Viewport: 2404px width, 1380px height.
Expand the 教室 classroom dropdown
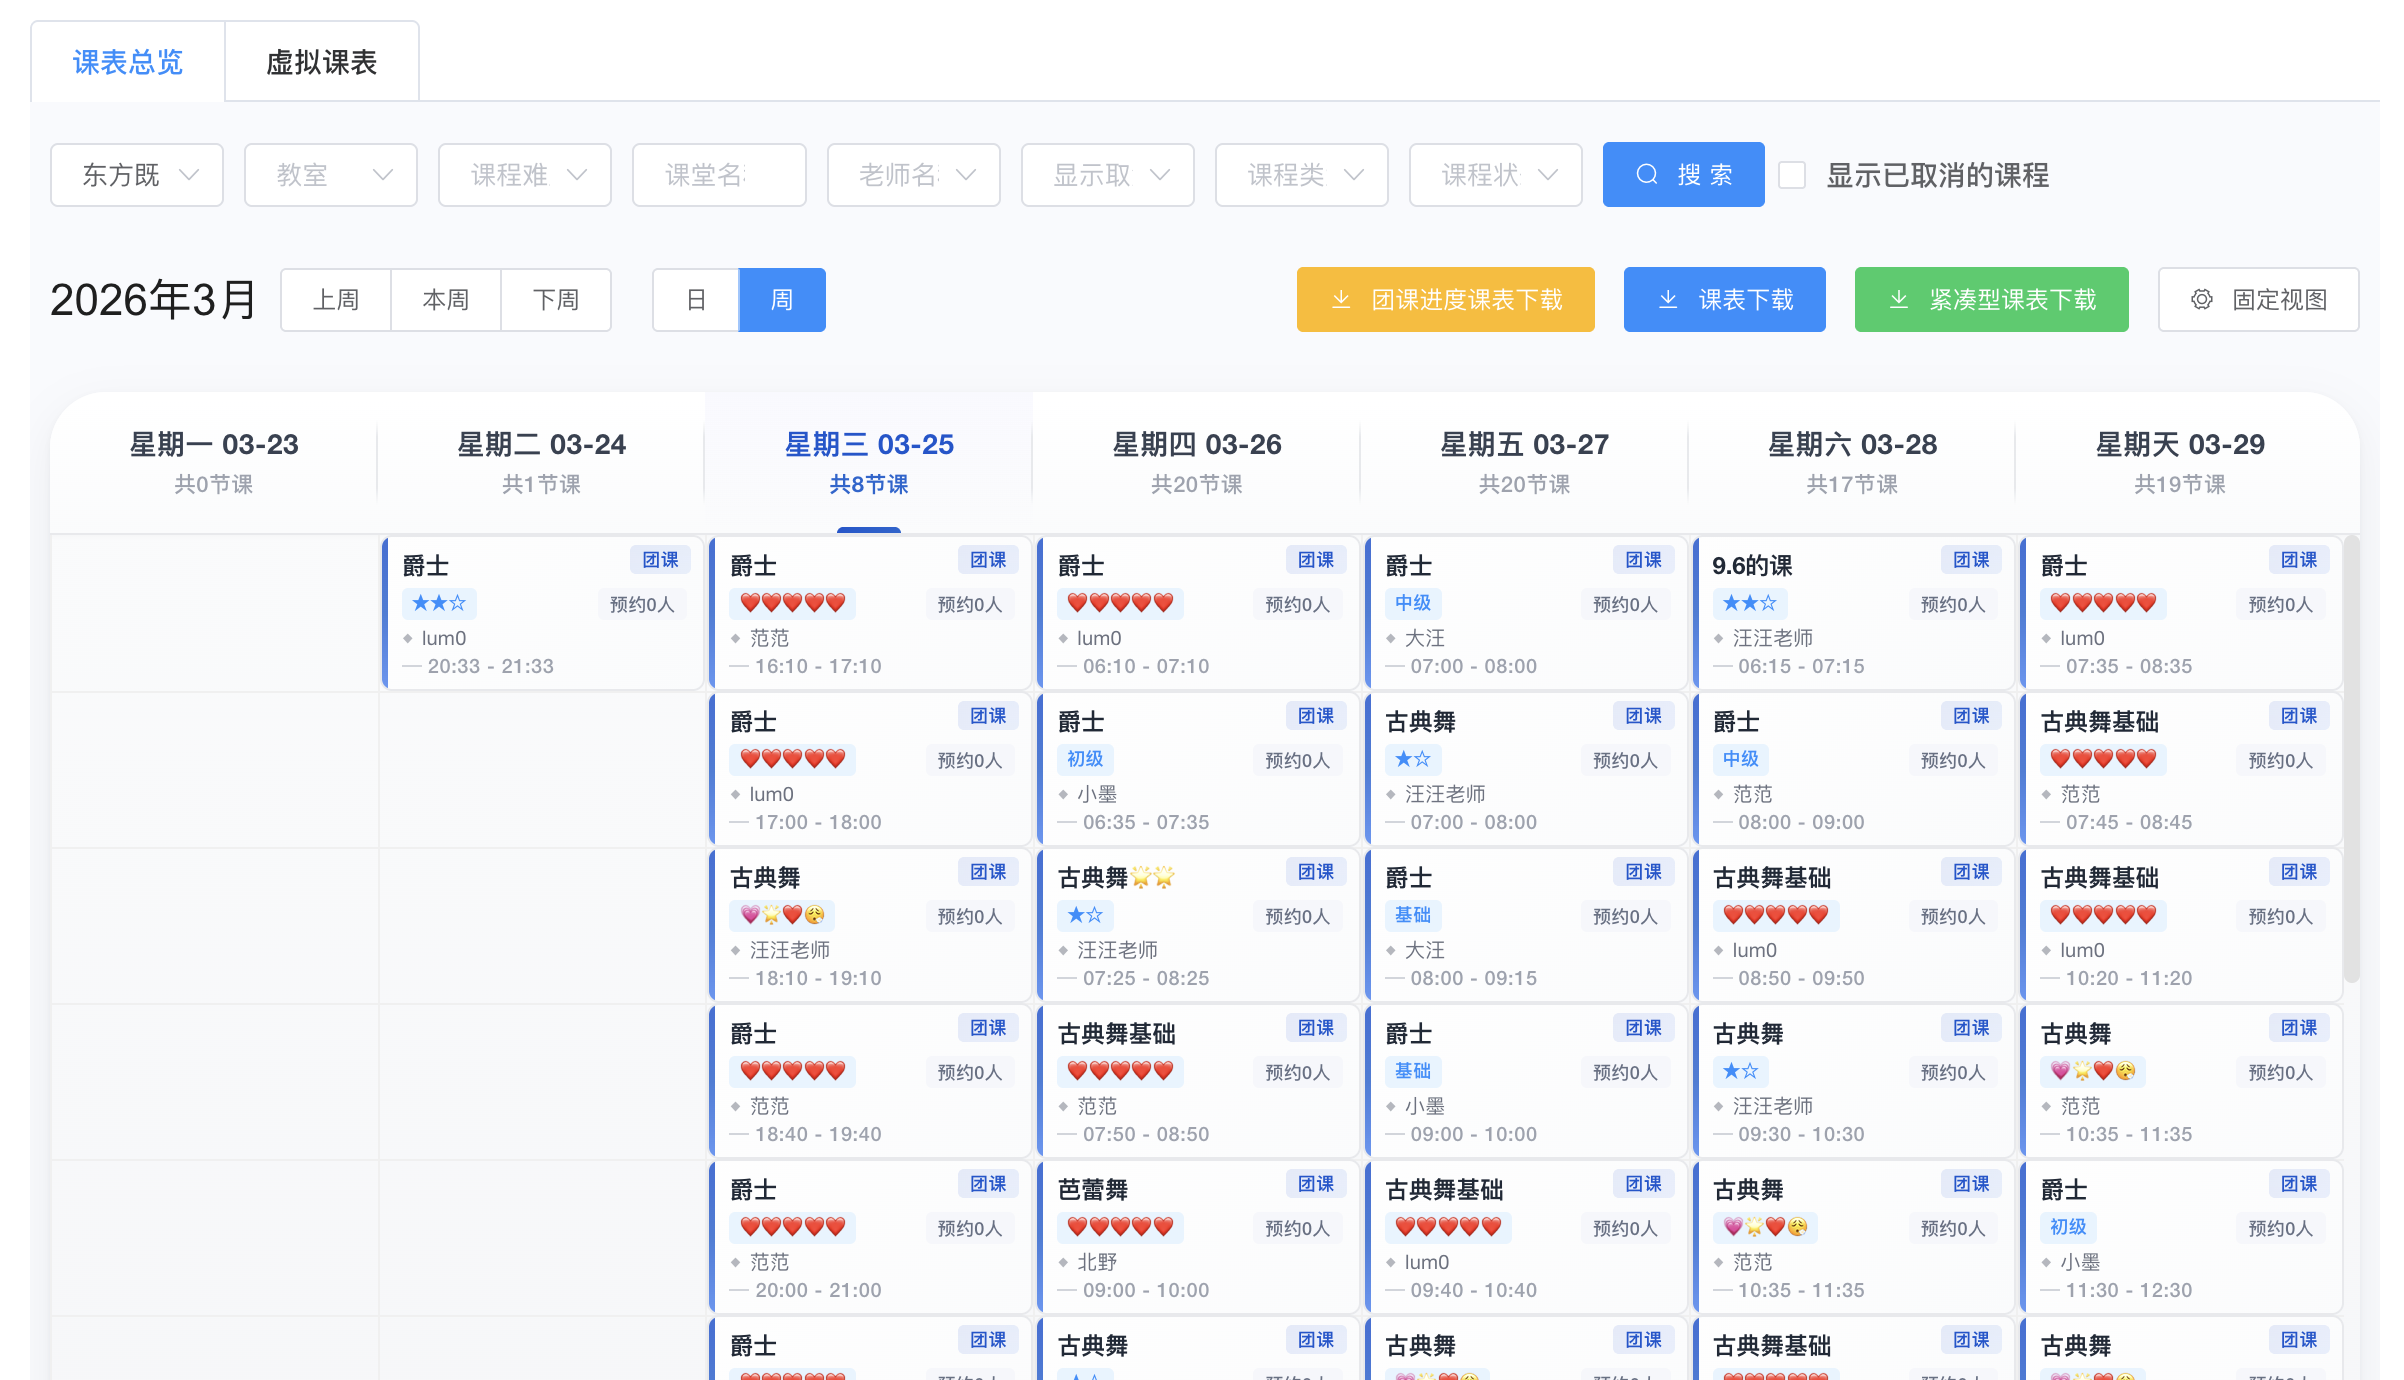click(x=331, y=175)
